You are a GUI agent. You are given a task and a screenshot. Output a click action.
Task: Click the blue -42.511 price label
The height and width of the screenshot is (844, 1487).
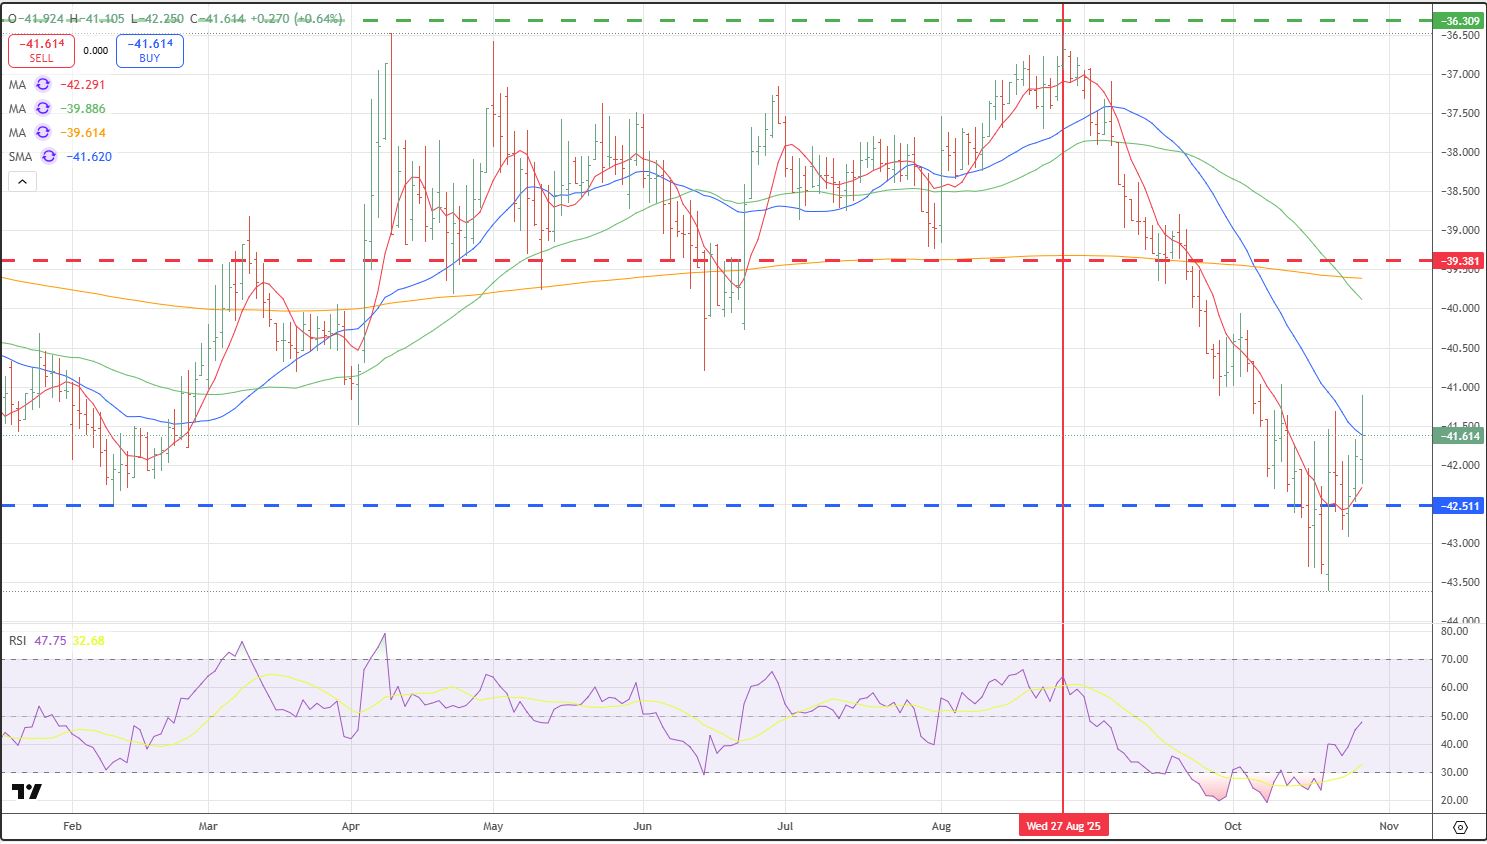[x=1460, y=506]
